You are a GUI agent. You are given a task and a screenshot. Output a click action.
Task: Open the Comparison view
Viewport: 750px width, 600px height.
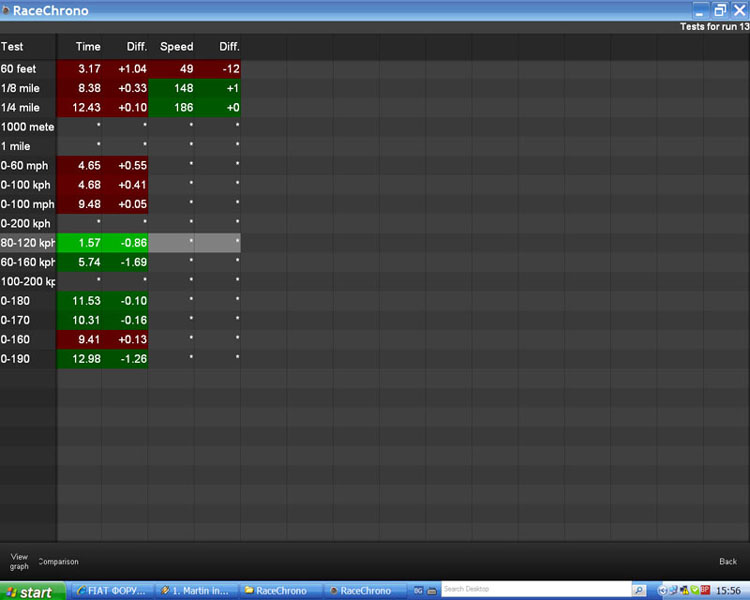58,562
